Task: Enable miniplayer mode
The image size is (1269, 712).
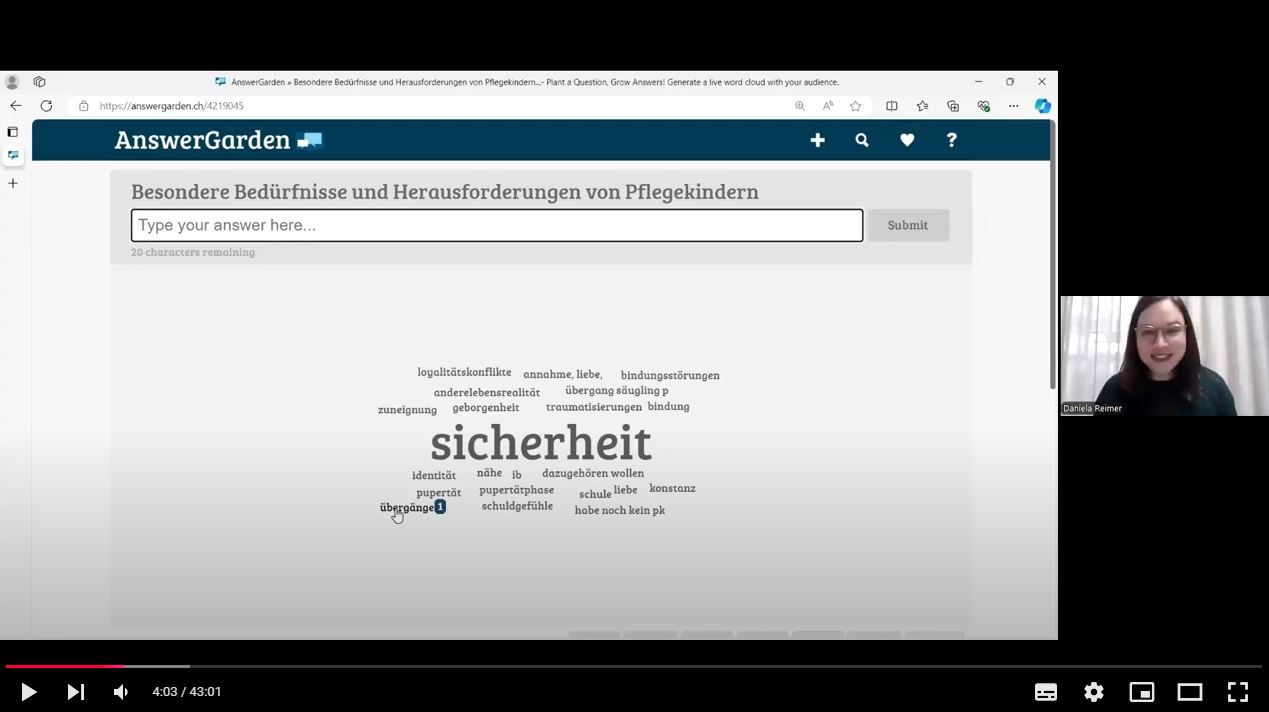Action: click(x=1141, y=692)
